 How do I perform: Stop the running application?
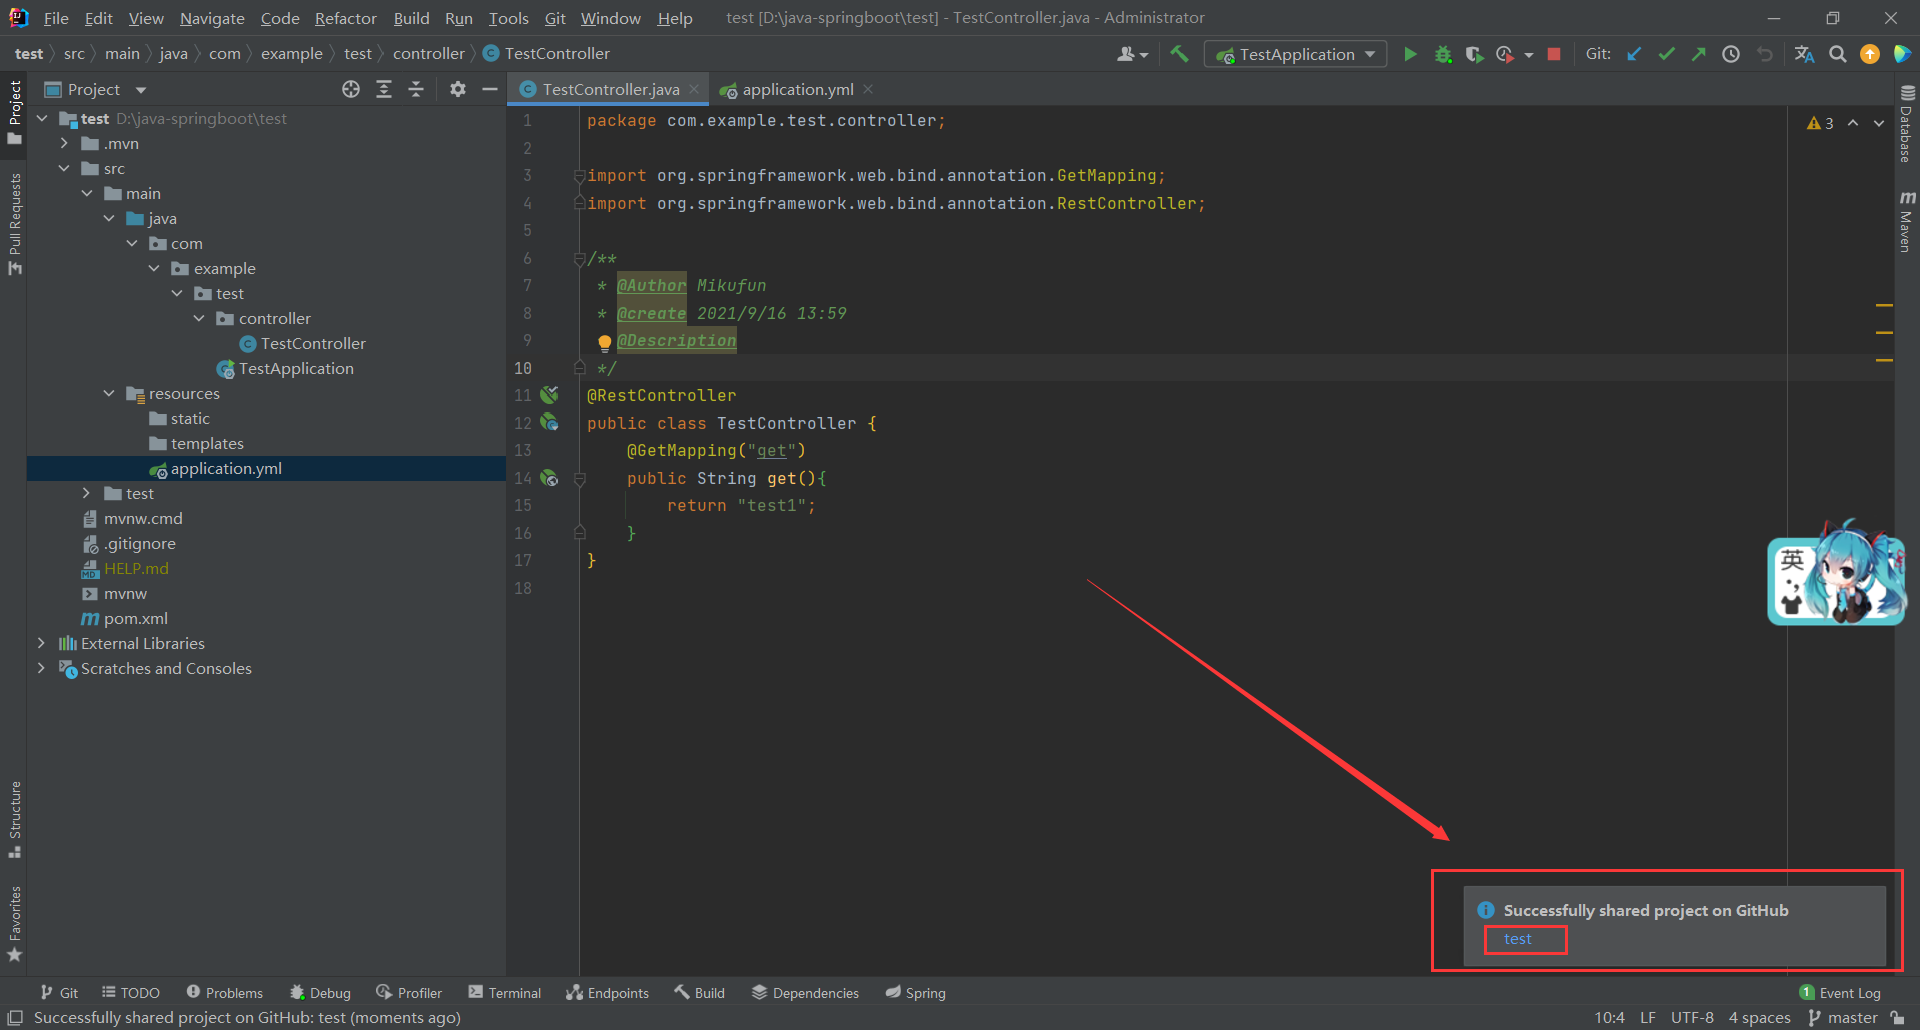coord(1554,54)
